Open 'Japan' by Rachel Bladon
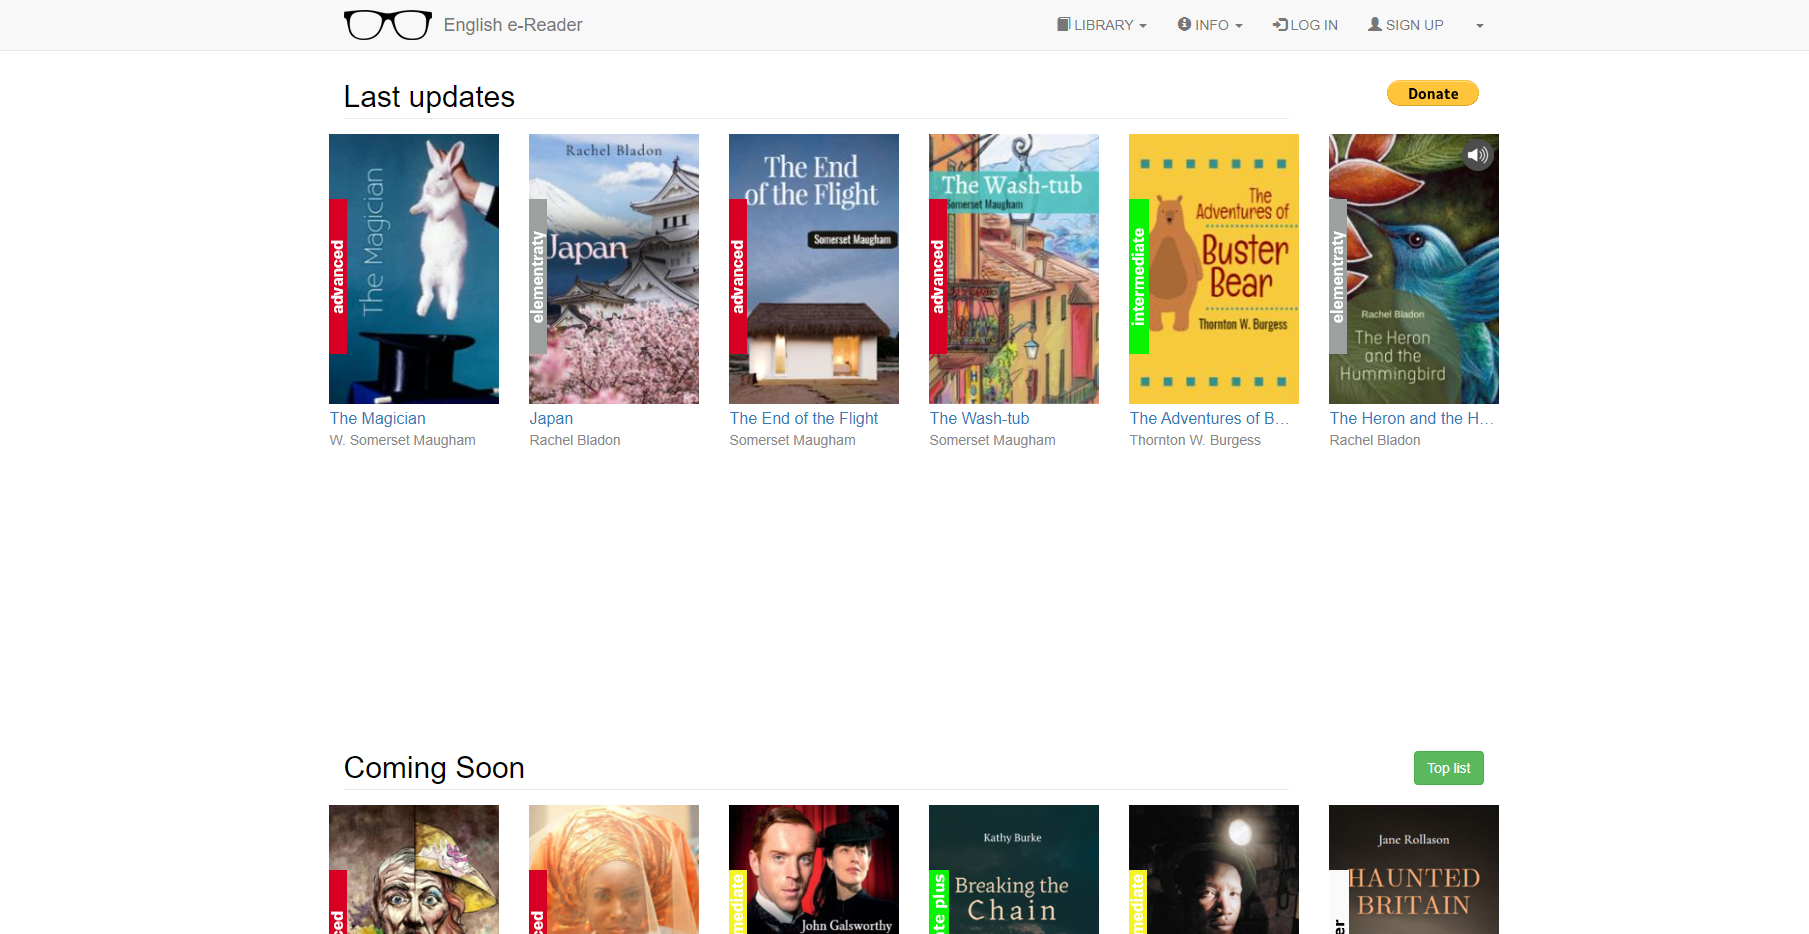Viewport: 1809px width, 934px height. (x=551, y=418)
